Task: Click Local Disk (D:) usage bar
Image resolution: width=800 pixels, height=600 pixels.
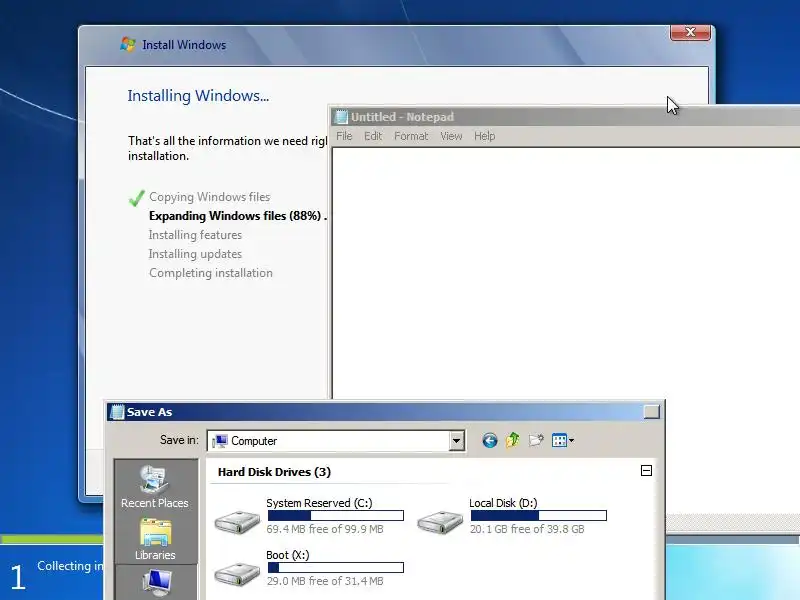Action: [x=539, y=516]
